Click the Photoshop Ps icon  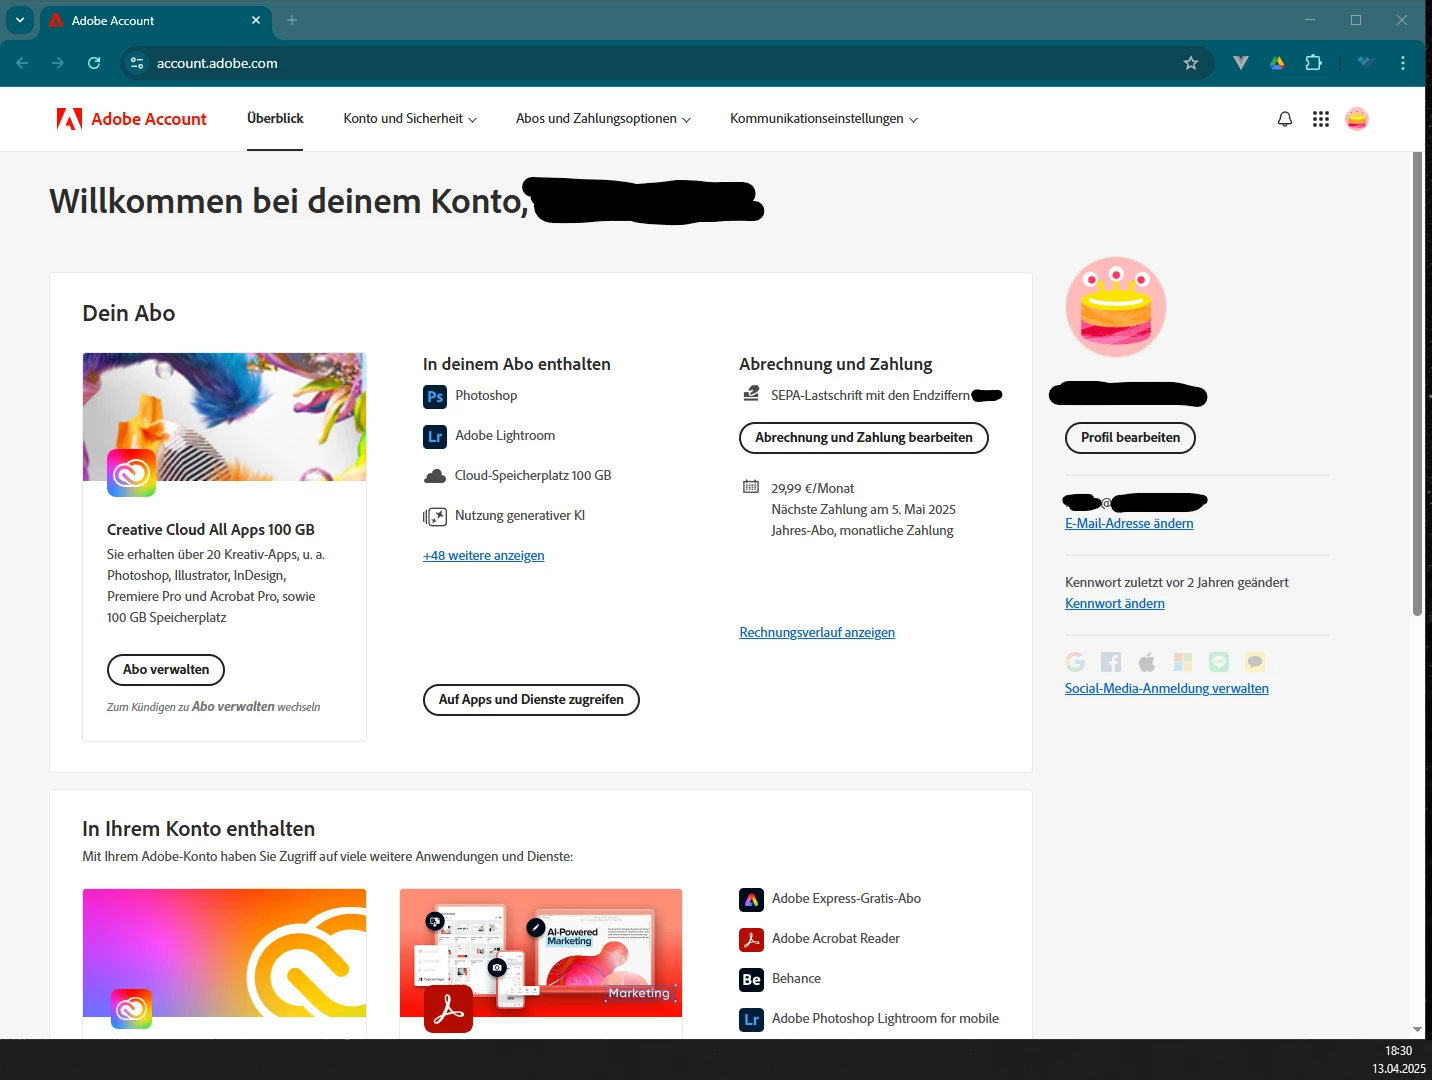pos(435,396)
